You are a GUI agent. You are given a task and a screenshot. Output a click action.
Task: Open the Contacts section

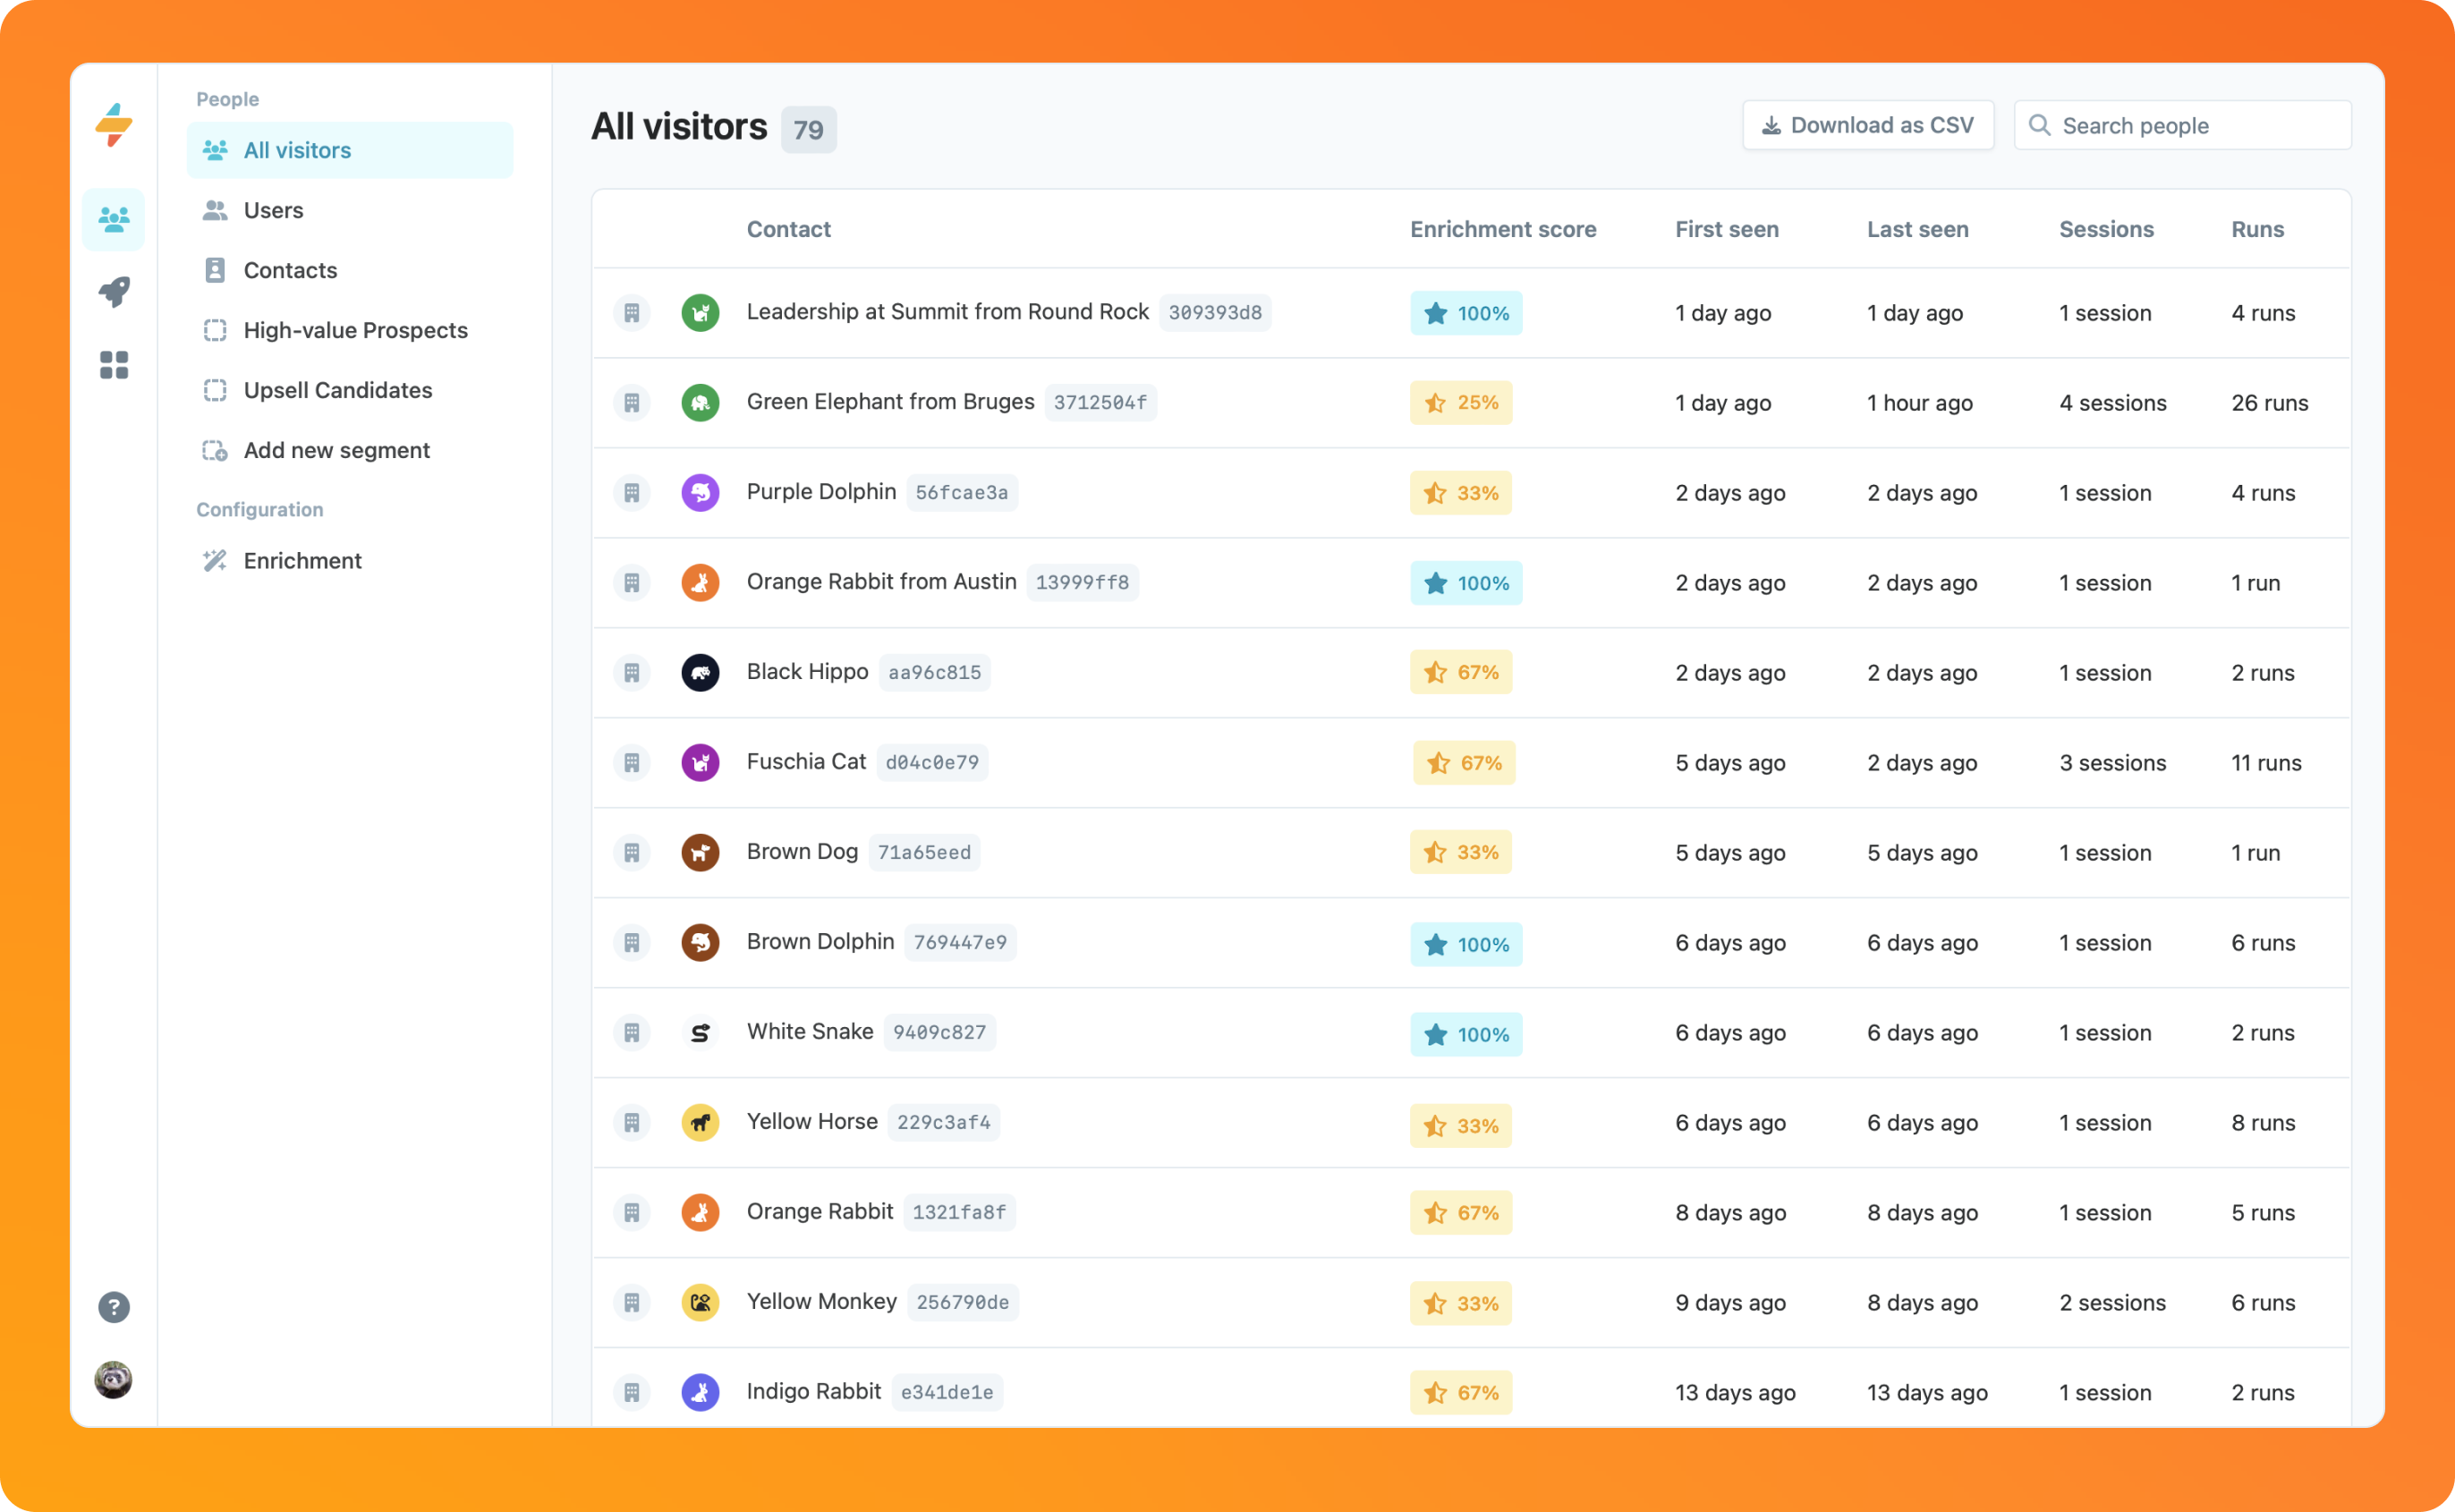coord(290,270)
